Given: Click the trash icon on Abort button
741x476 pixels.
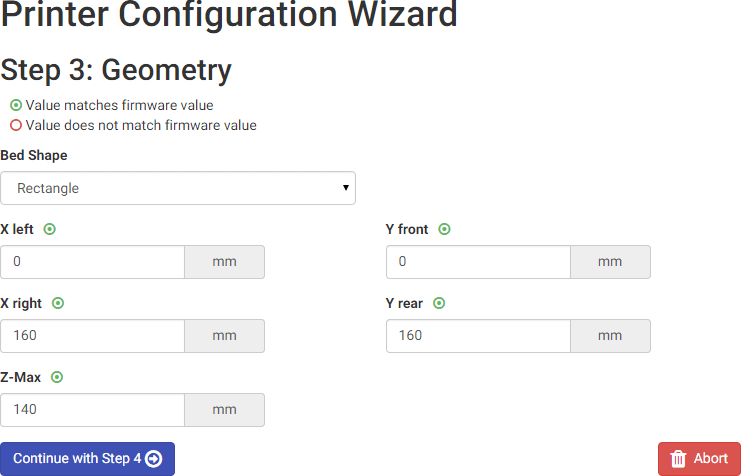Looking at the screenshot, I should (678, 459).
